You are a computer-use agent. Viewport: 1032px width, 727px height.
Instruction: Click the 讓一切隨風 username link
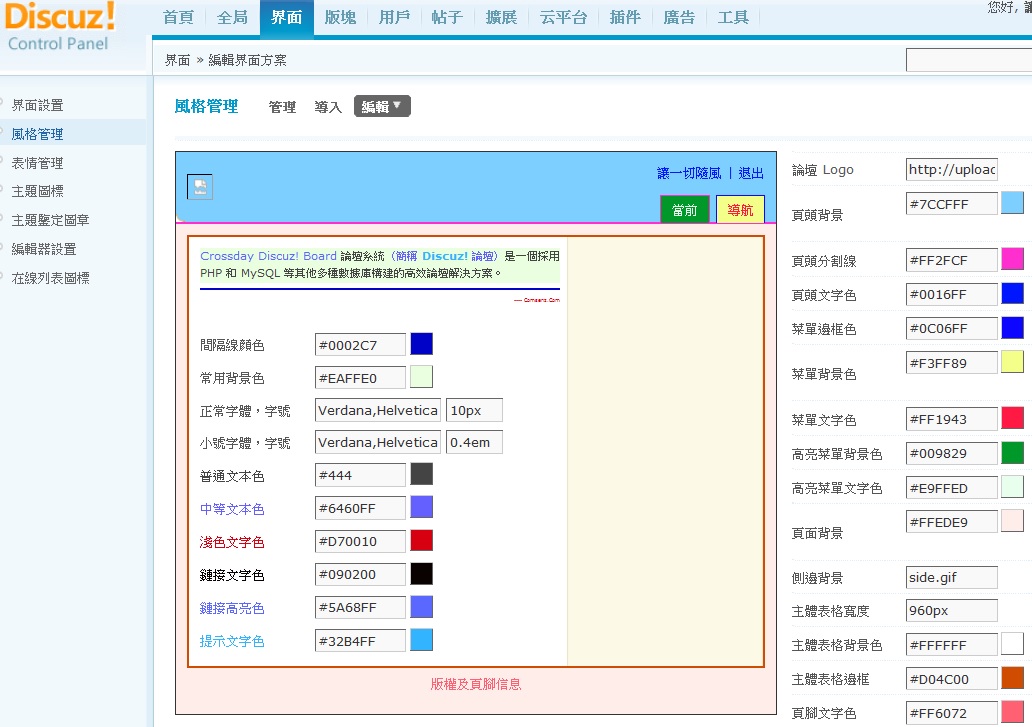tap(689, 173)
